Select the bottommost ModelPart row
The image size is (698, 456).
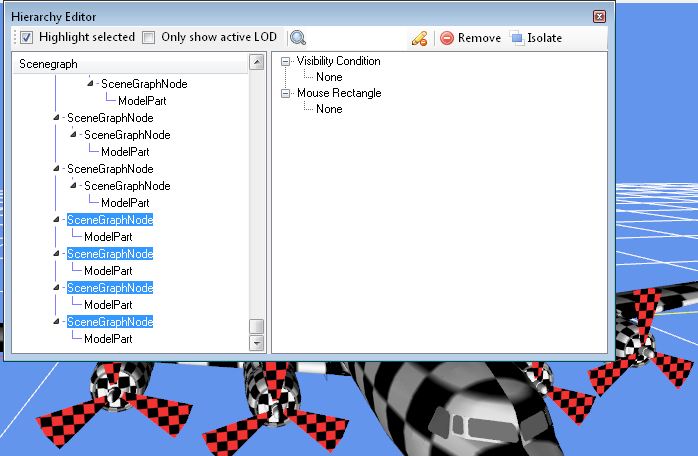(x=108, y=339)
